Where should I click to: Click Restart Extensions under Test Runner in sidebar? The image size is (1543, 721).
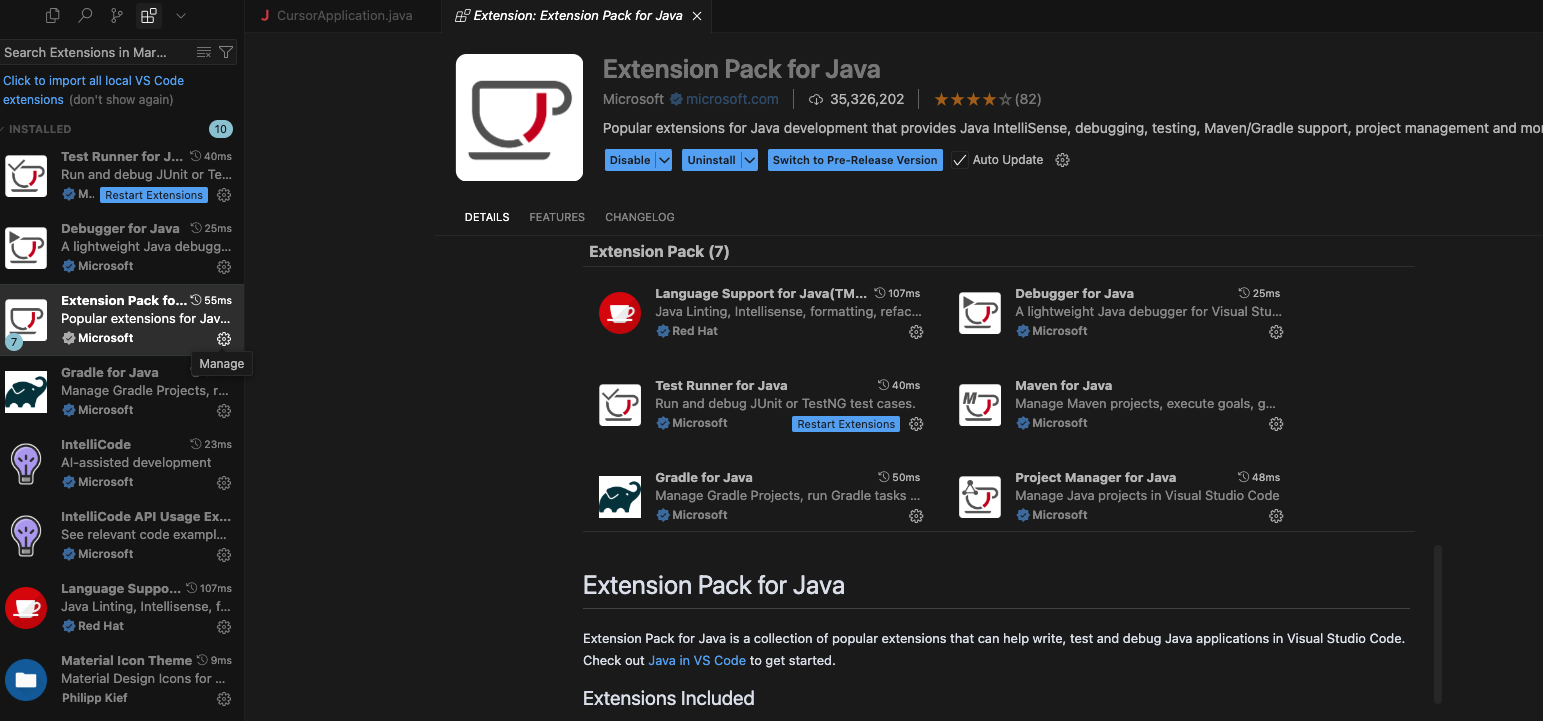click(154, 195)
